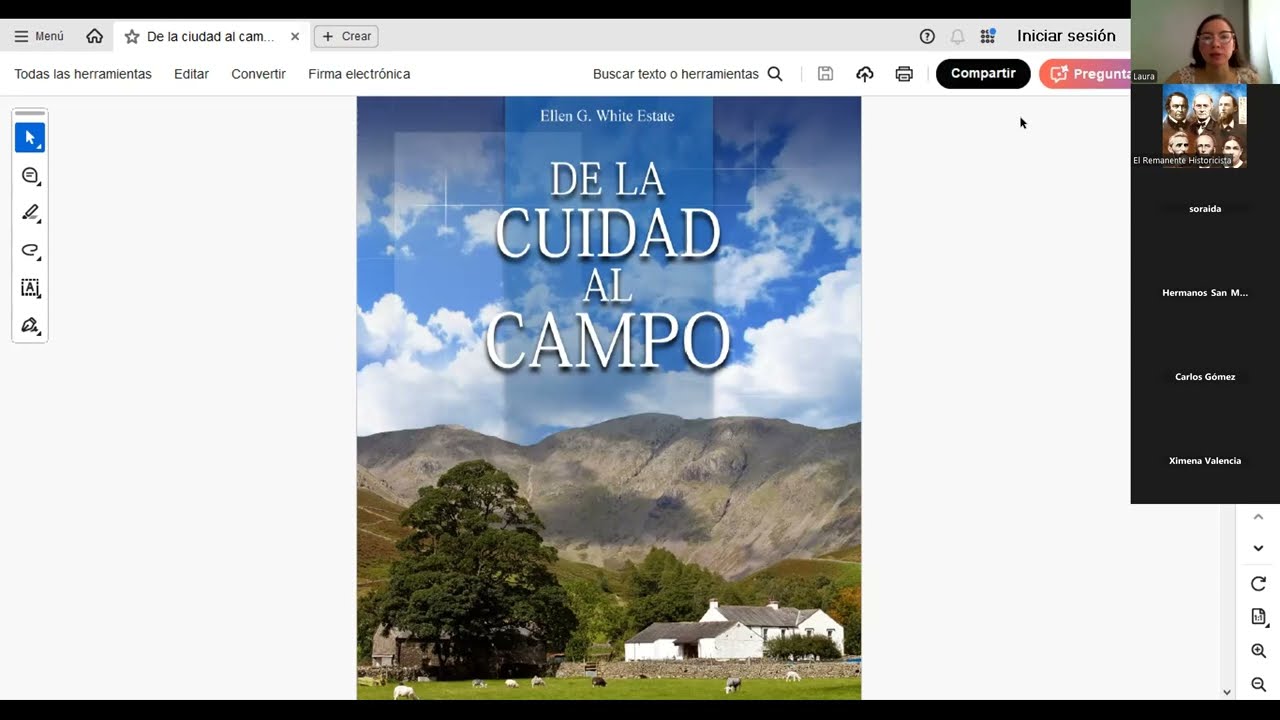Open the Convertir menu

[258, 74]
